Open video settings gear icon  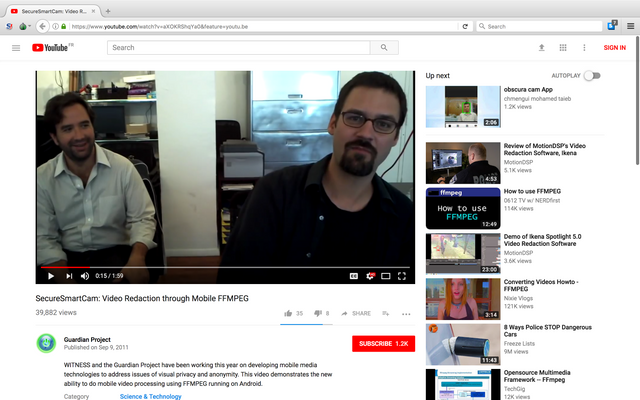point(370,276)
